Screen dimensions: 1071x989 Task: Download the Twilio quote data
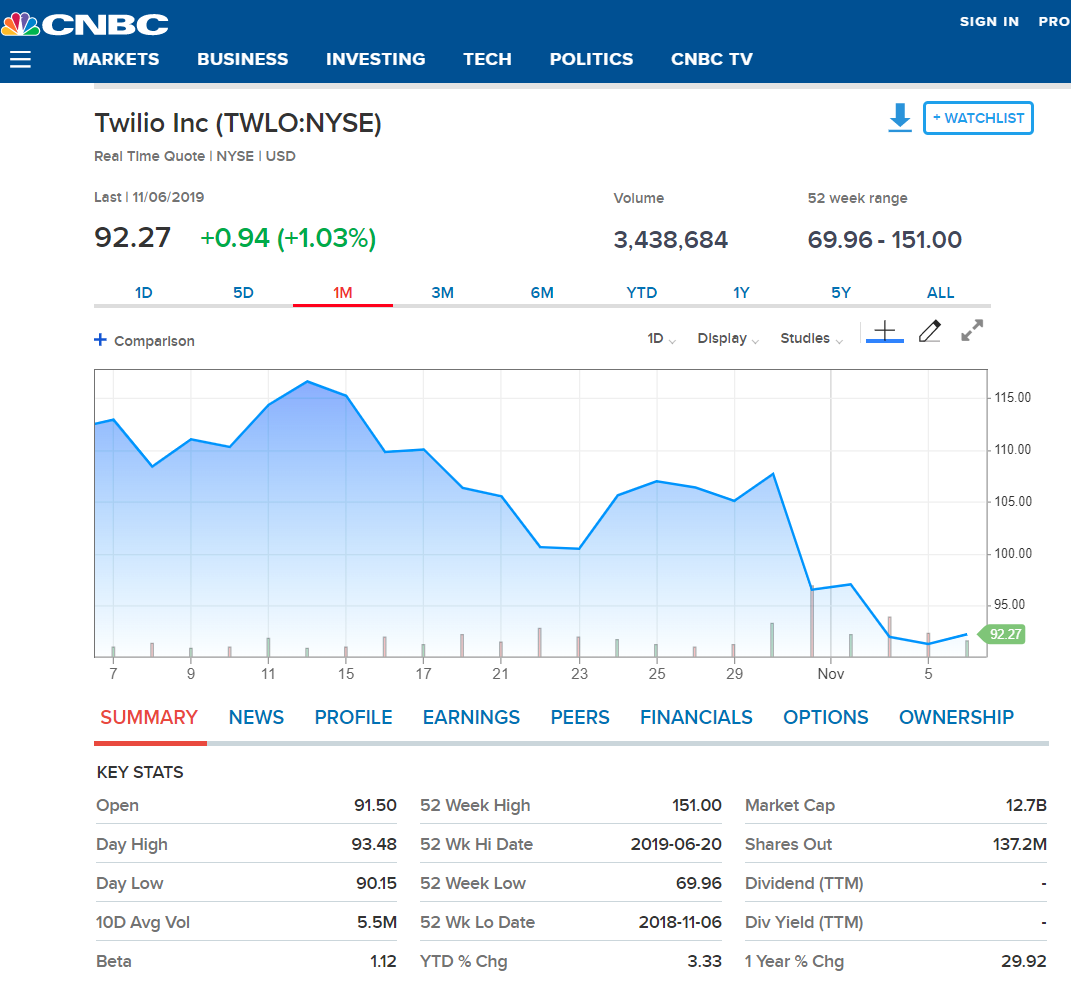click(900, 117)
